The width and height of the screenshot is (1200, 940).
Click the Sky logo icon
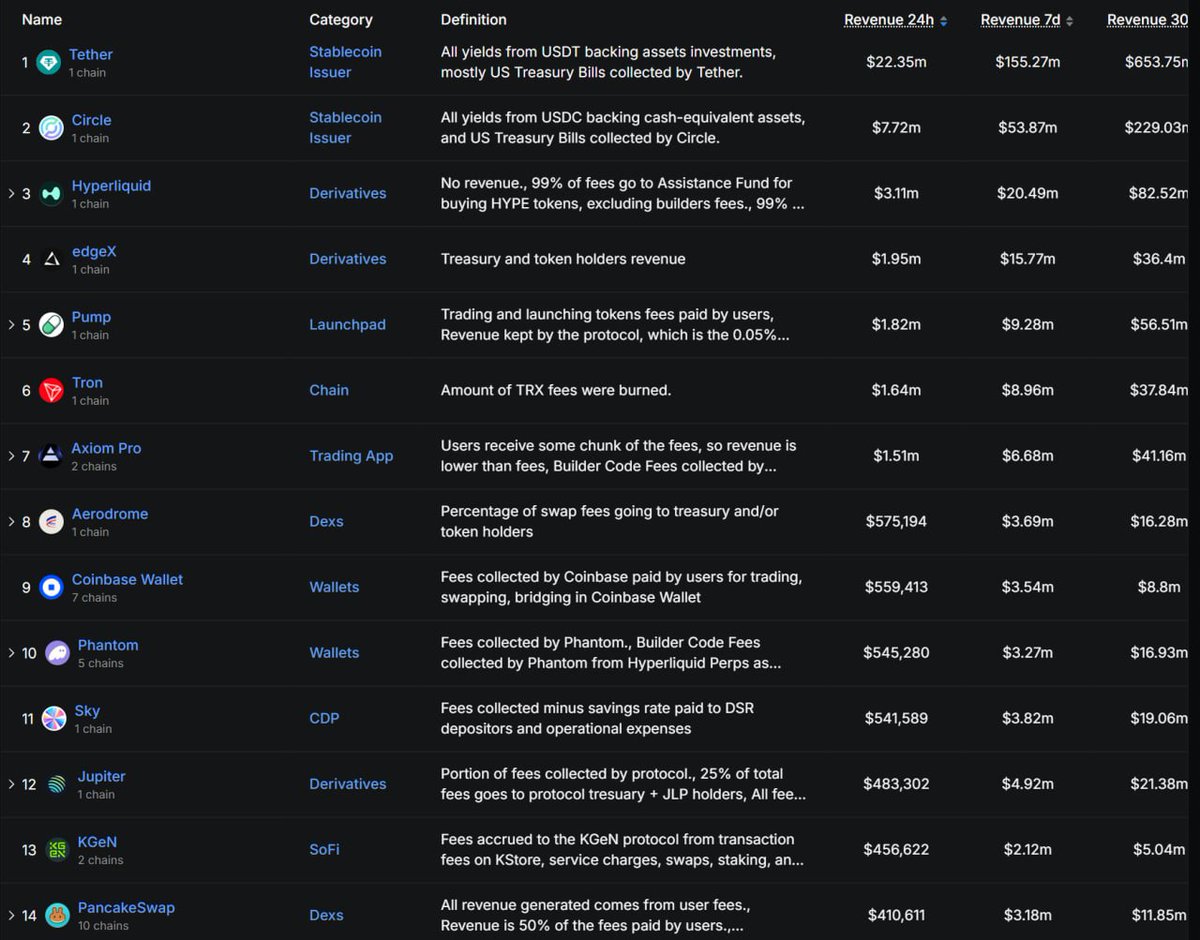tap(54, 718)
